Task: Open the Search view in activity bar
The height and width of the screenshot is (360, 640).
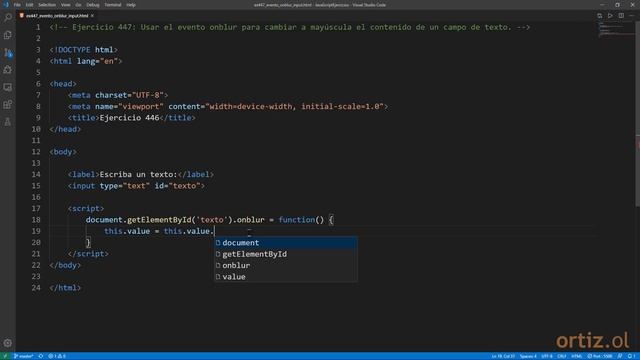Action: (8, 18)
